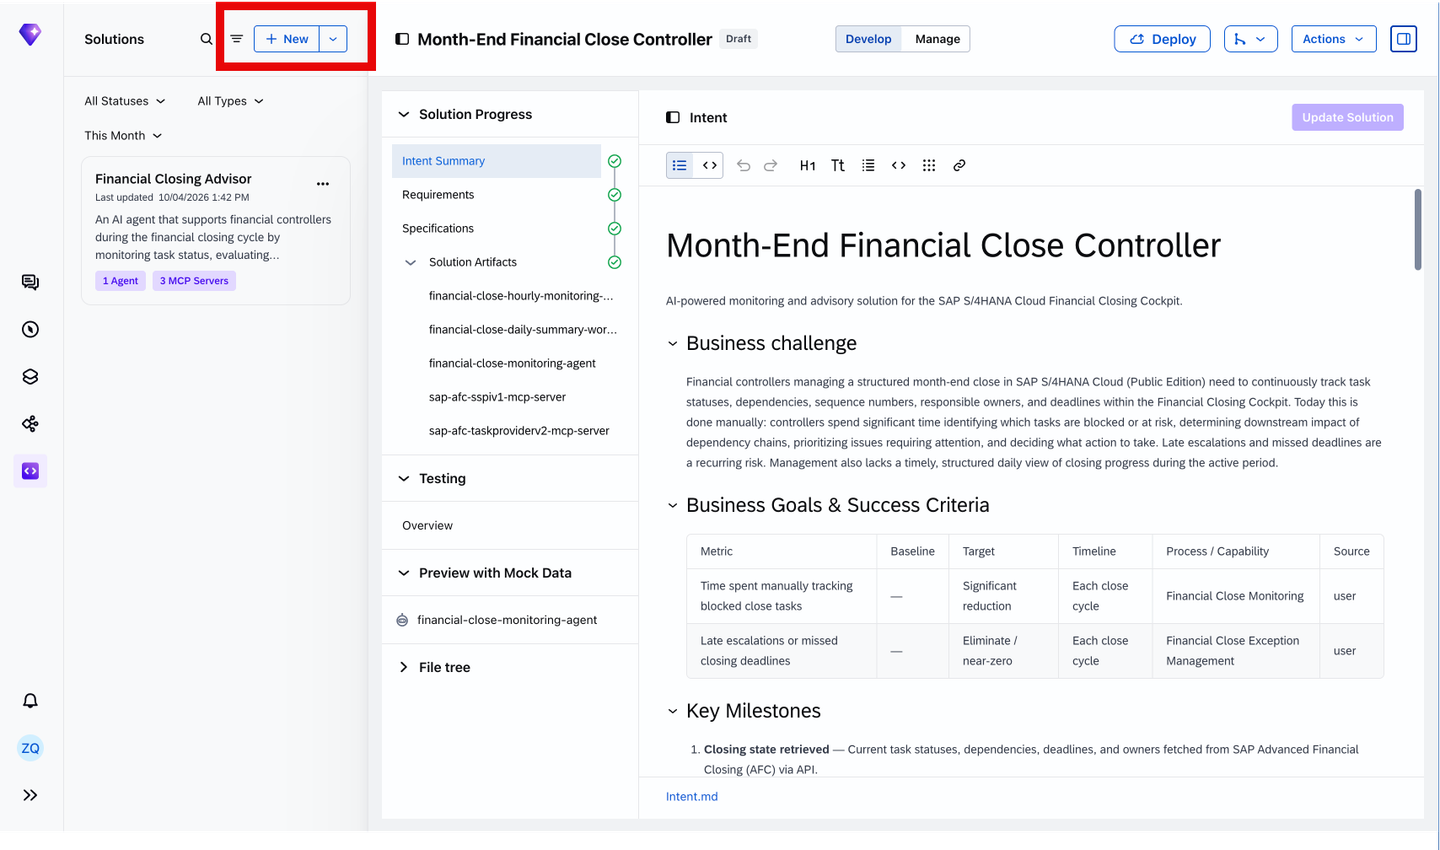Open the chat messages sidebar icon

30,282
